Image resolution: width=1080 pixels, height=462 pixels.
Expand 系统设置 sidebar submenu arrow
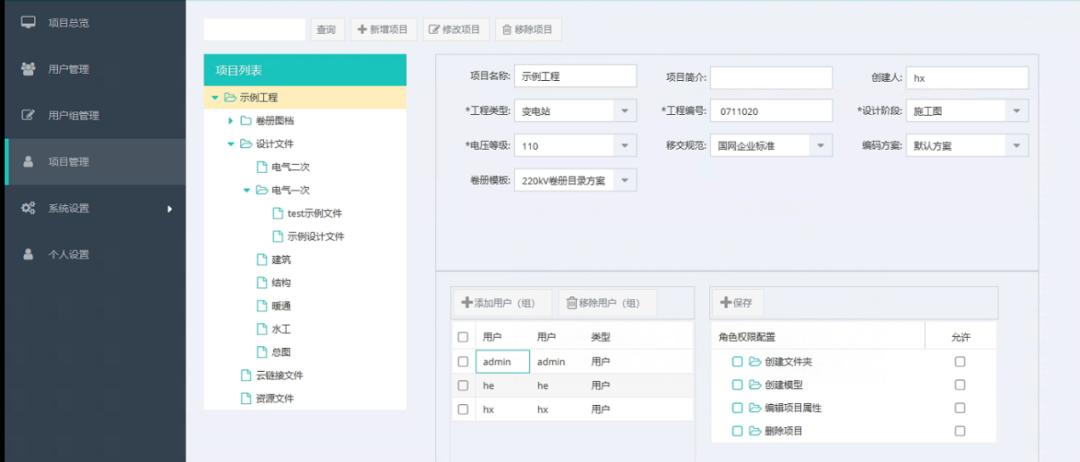pyautogui.click(x=169, y=209)
